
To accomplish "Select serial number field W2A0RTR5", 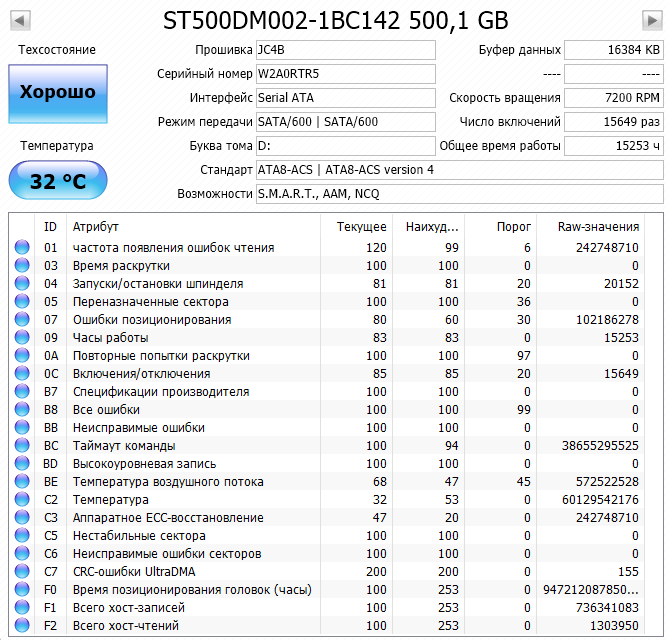I will tap(345, 74).
